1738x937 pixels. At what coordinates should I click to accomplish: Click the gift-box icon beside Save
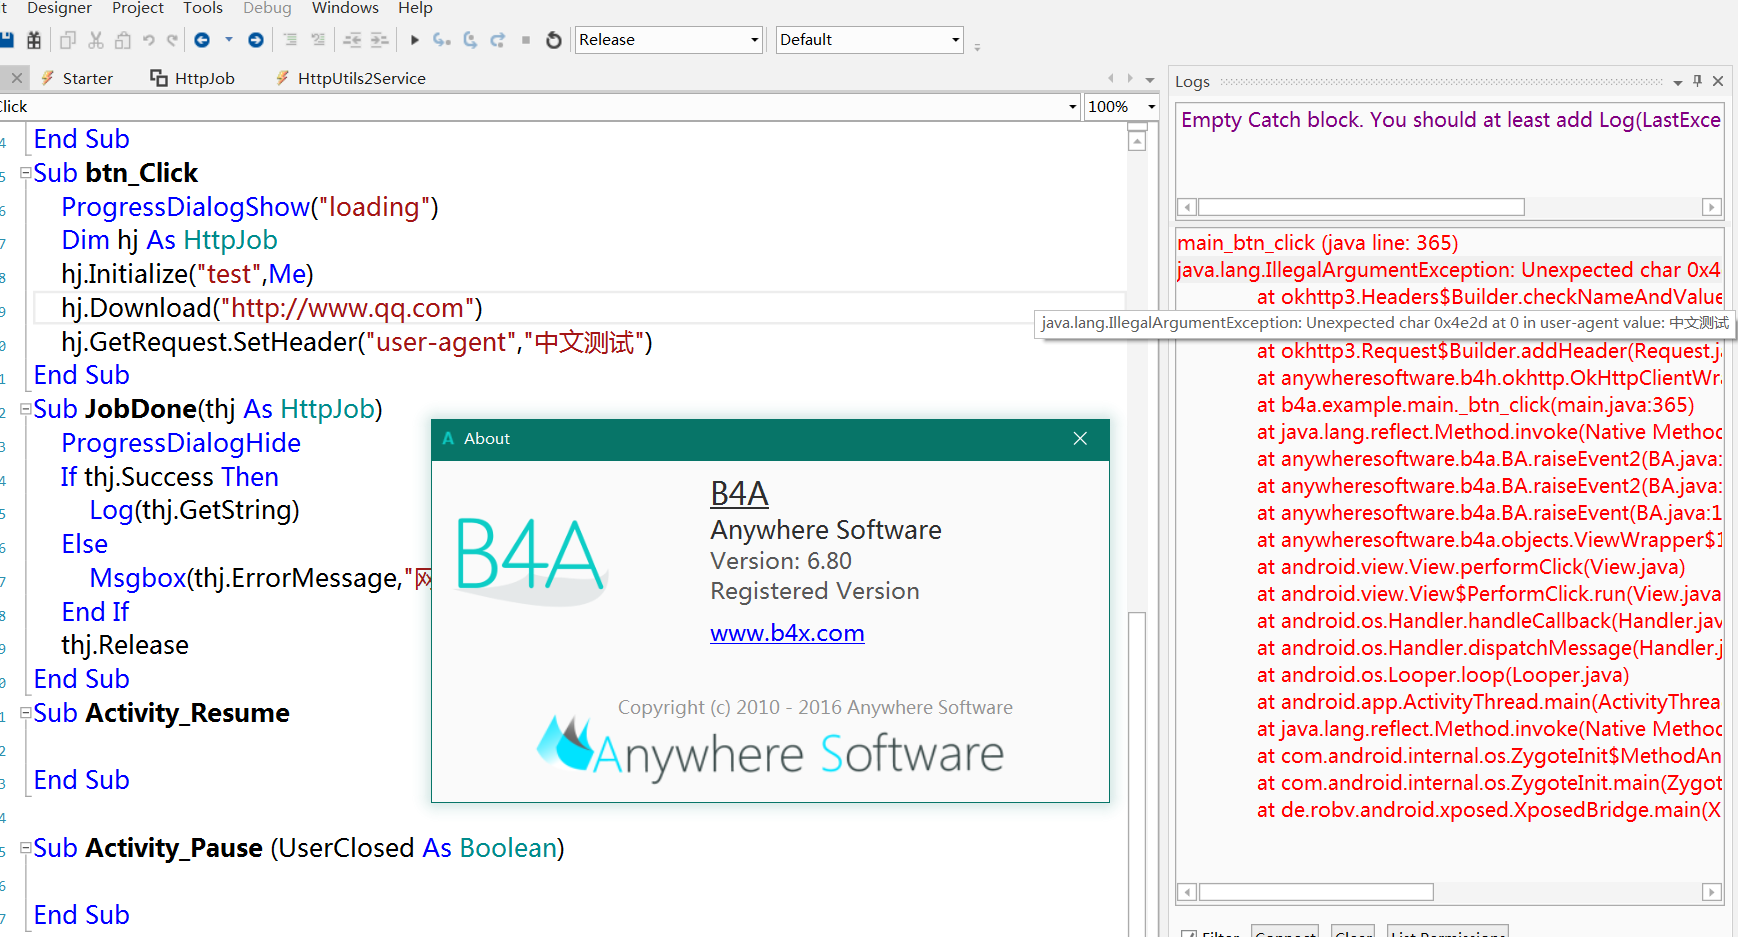[x=34, y=40]
